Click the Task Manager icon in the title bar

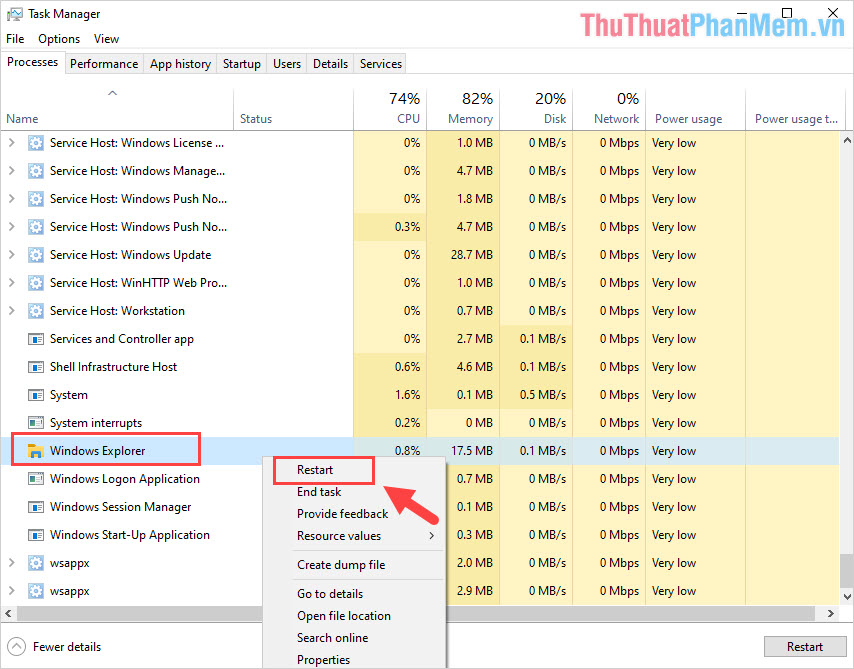pyautogui.click(x=13, y=13)
